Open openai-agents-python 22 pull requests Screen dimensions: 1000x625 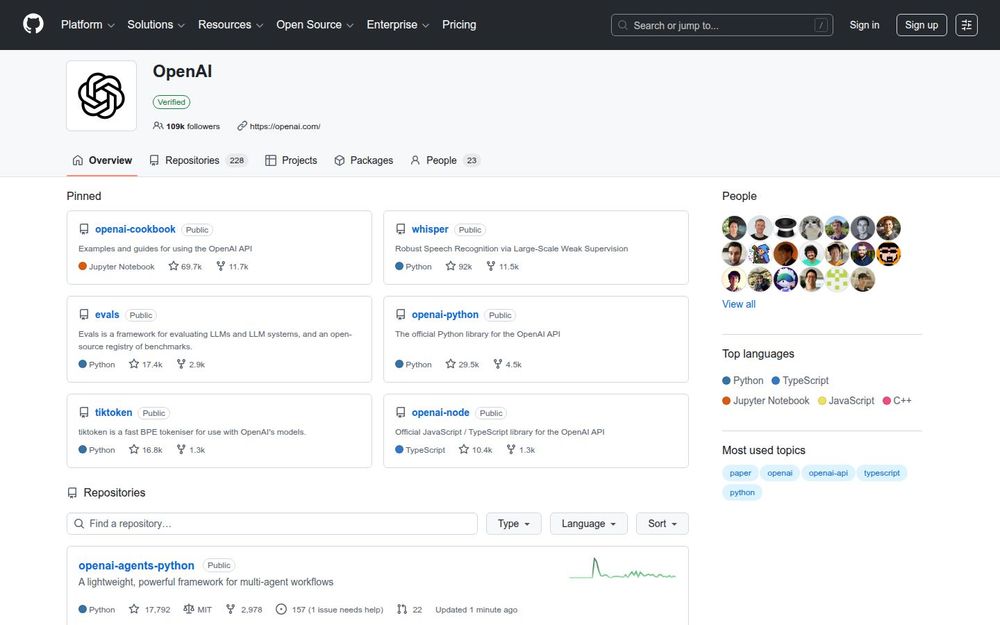point(409,610)
